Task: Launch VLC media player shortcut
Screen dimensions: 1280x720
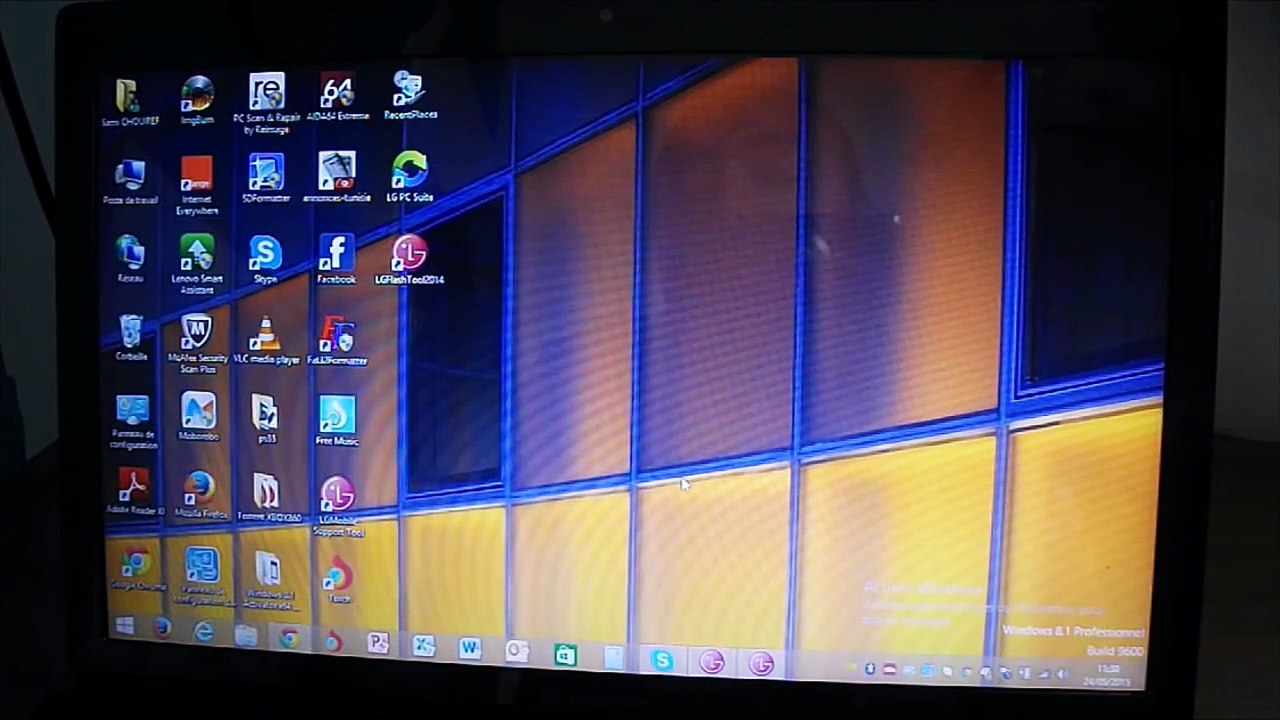Action: pos(266,340)
